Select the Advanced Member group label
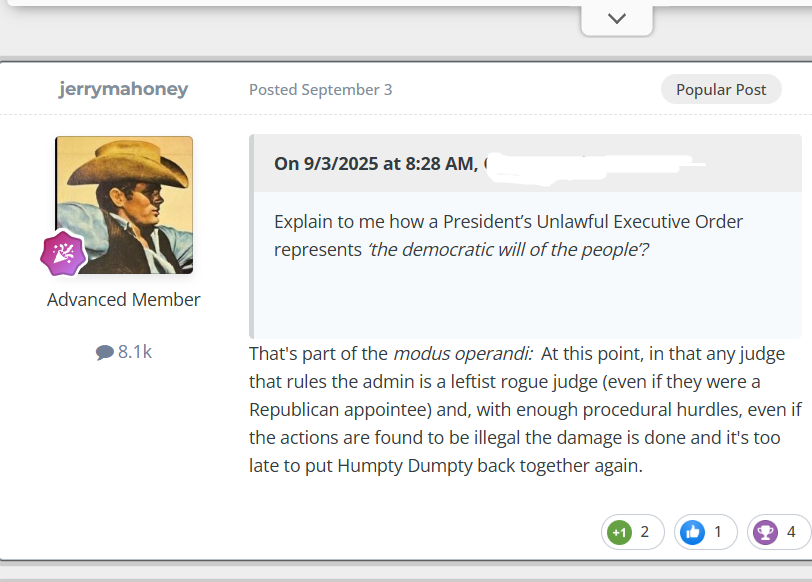 coord(124,300)
